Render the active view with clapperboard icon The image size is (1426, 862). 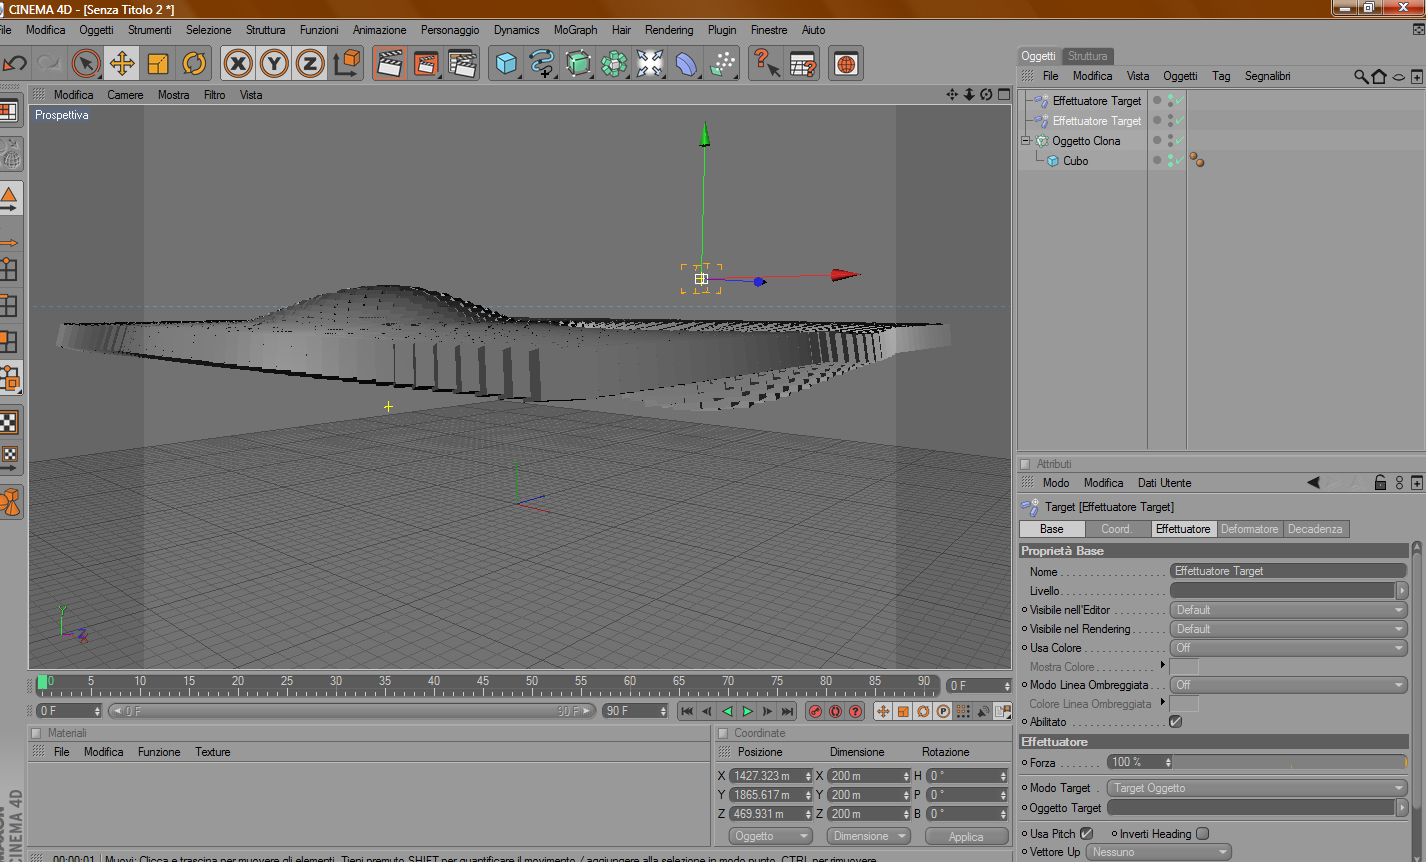click(390, 64)
